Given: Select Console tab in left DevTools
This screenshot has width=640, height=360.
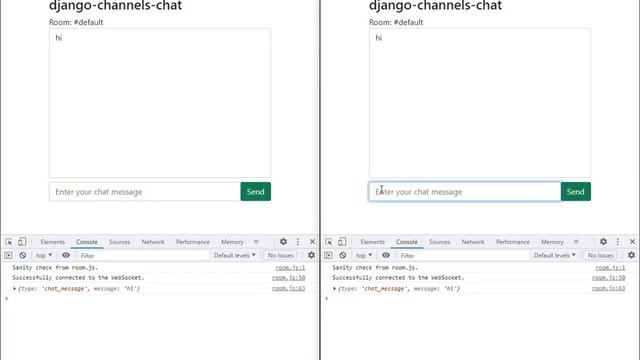Looking at the screenshot, I should [87, 242].
